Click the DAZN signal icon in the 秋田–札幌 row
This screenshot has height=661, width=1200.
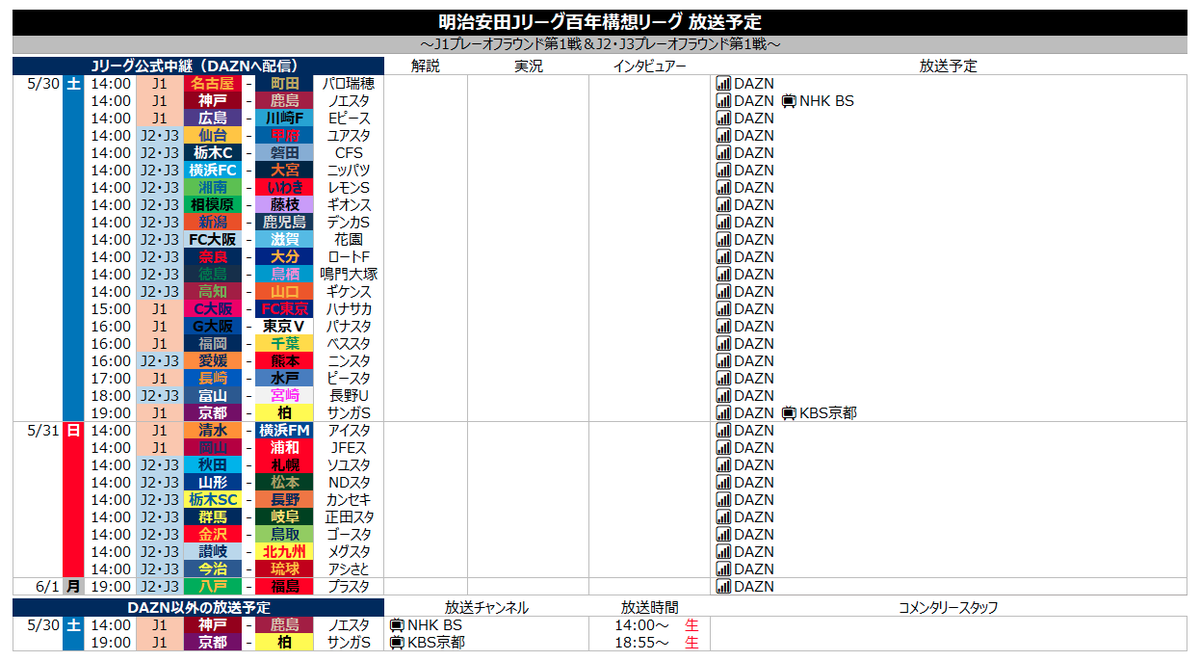(724, 465)
